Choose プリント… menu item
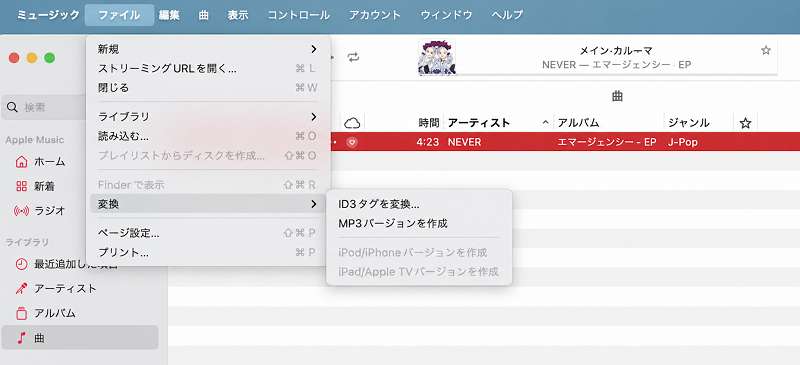800x365 pixels. tap(208, 253)
